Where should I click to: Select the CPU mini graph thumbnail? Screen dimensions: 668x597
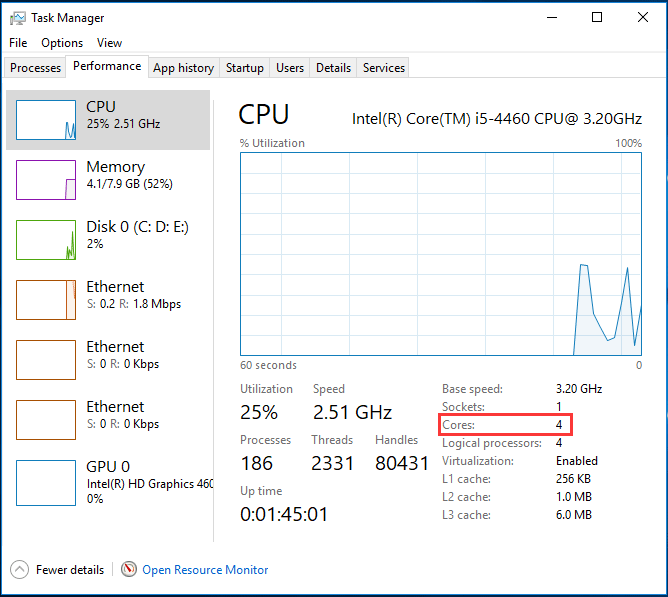coord(46,120)
